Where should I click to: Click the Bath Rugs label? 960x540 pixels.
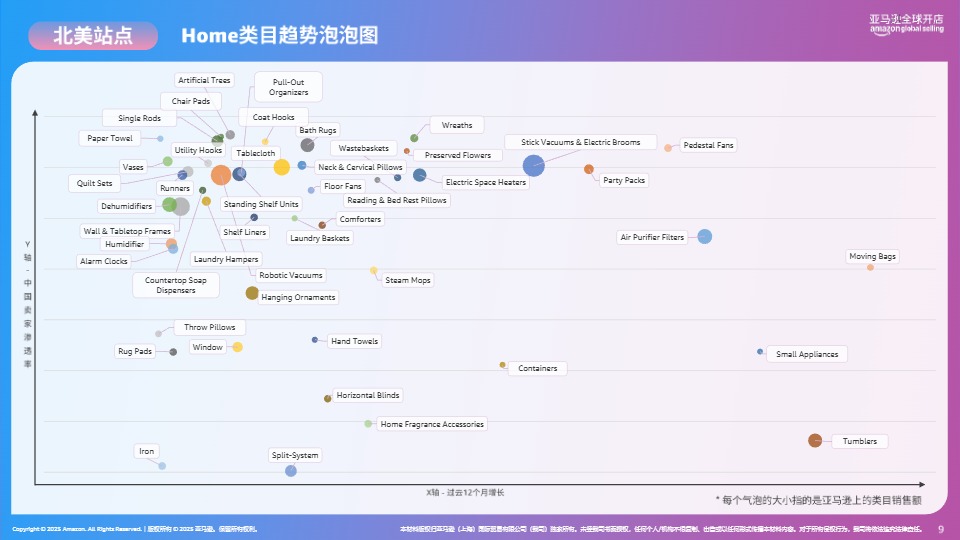(x=318, y=130)
